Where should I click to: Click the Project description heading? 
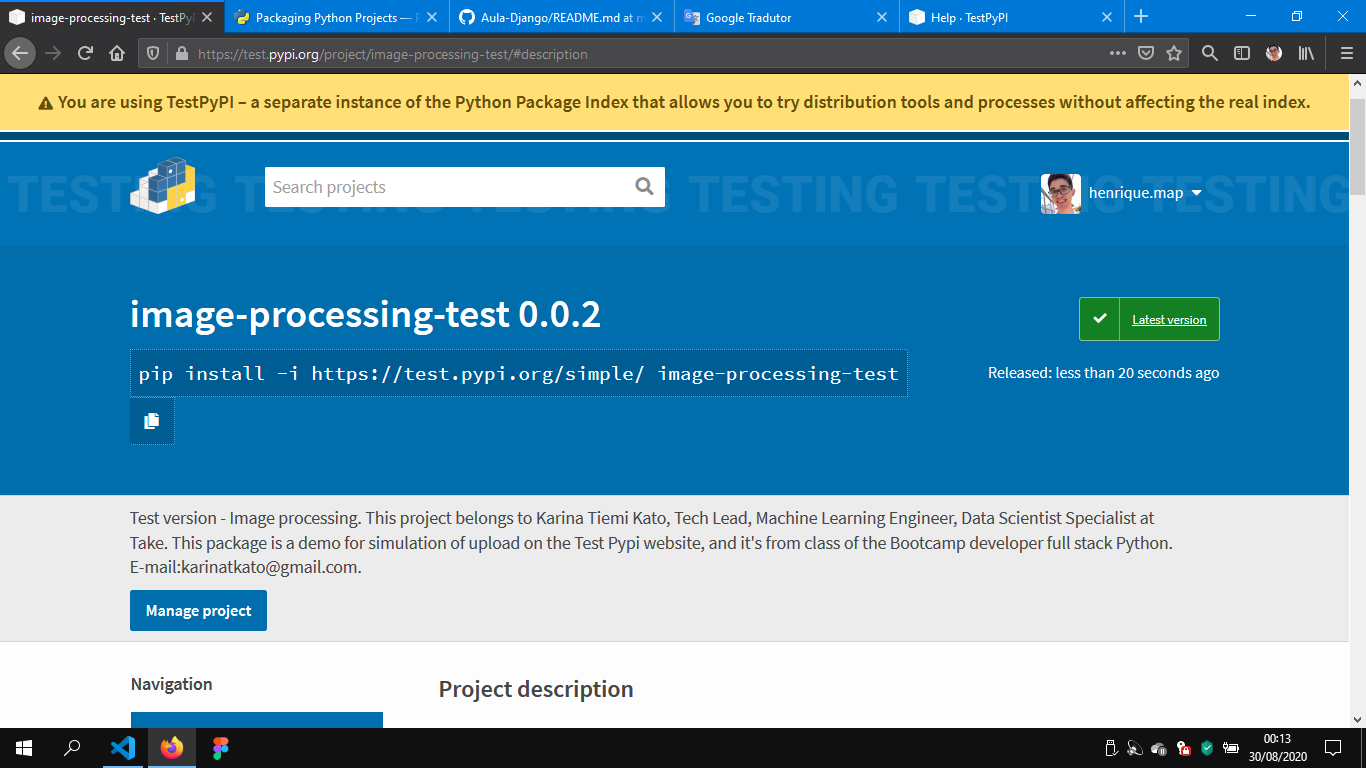[x=536, y=689]
